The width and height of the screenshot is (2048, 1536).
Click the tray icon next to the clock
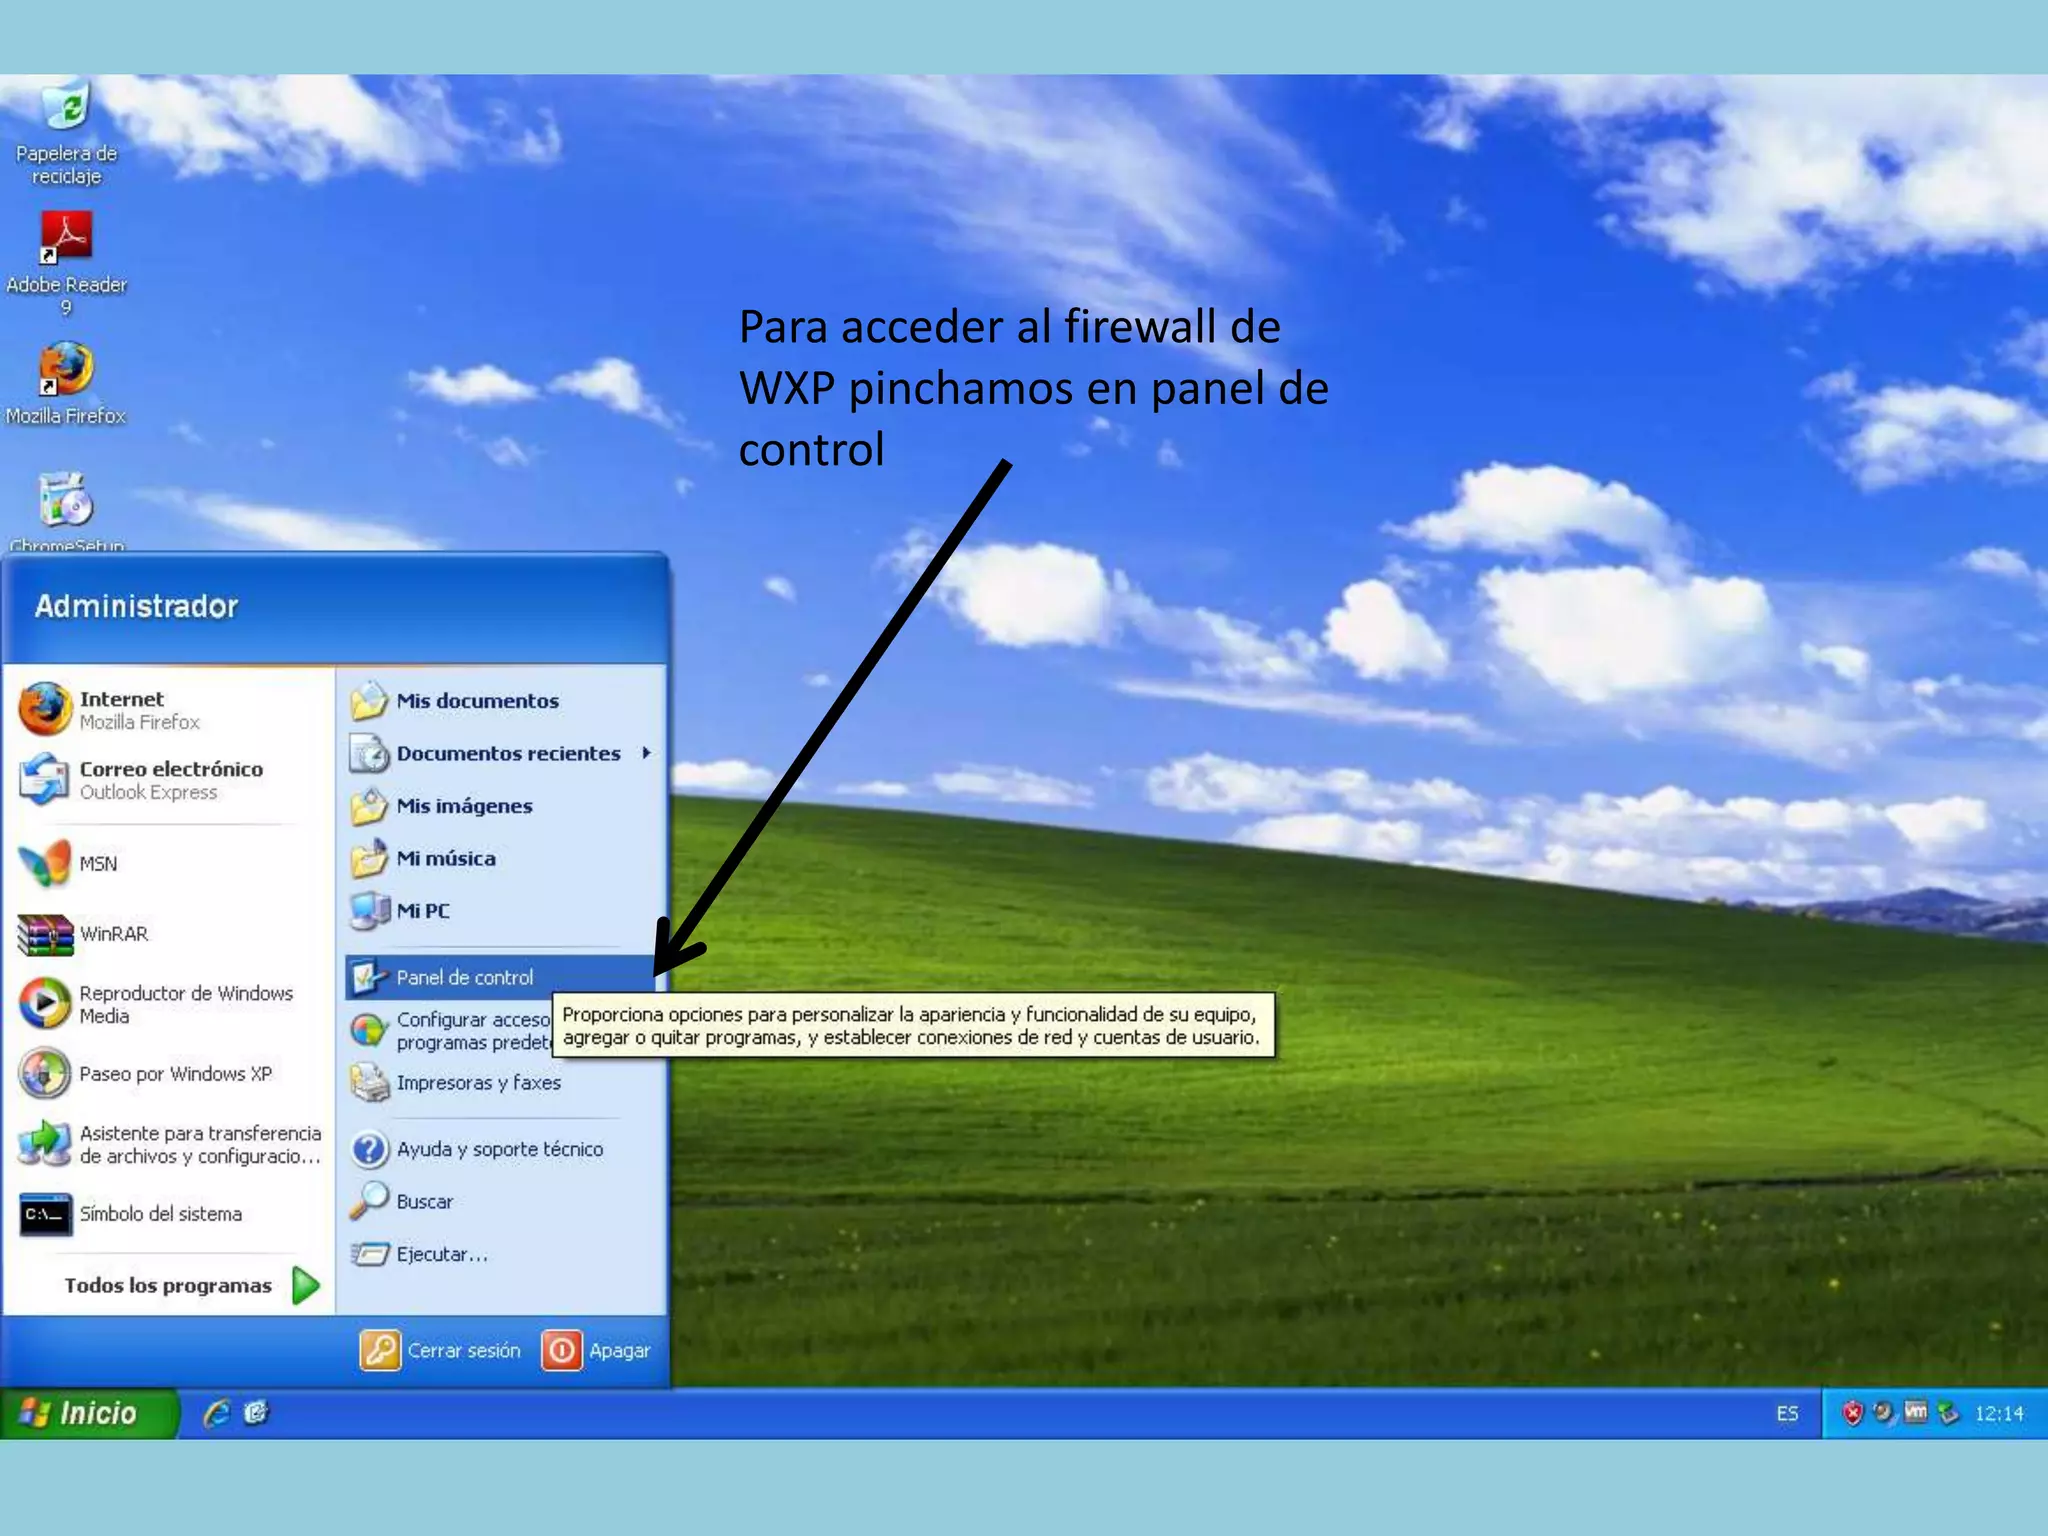coord(1948,1413)
